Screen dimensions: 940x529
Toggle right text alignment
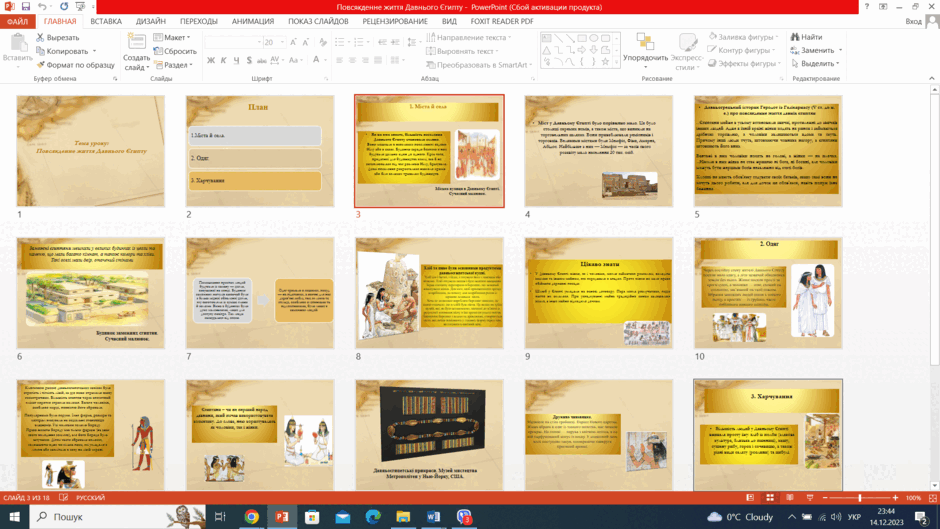[365, 60]
